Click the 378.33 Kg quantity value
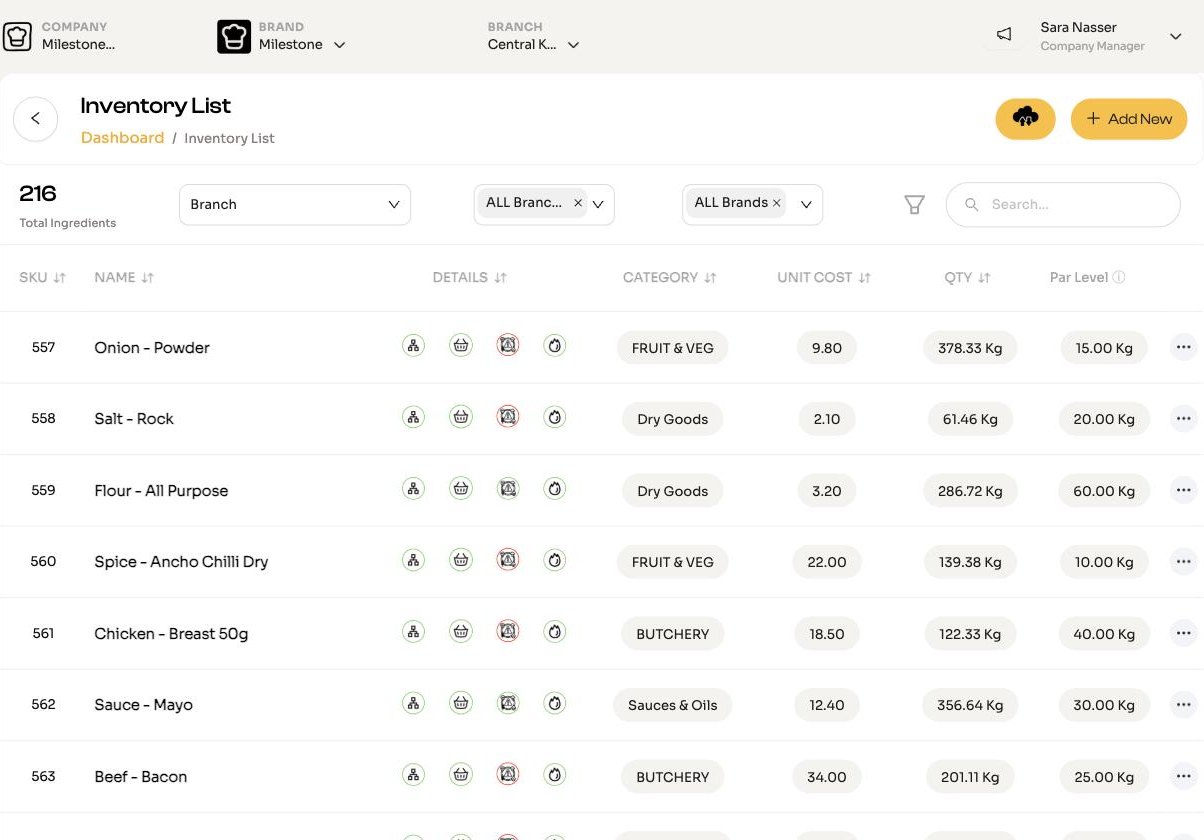 coord(970,348)
